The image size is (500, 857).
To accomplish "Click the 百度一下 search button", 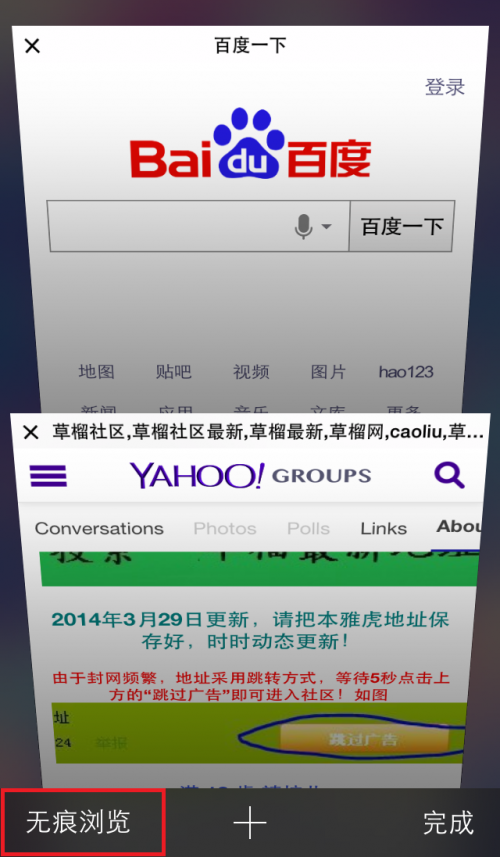I will coord(402,226).
